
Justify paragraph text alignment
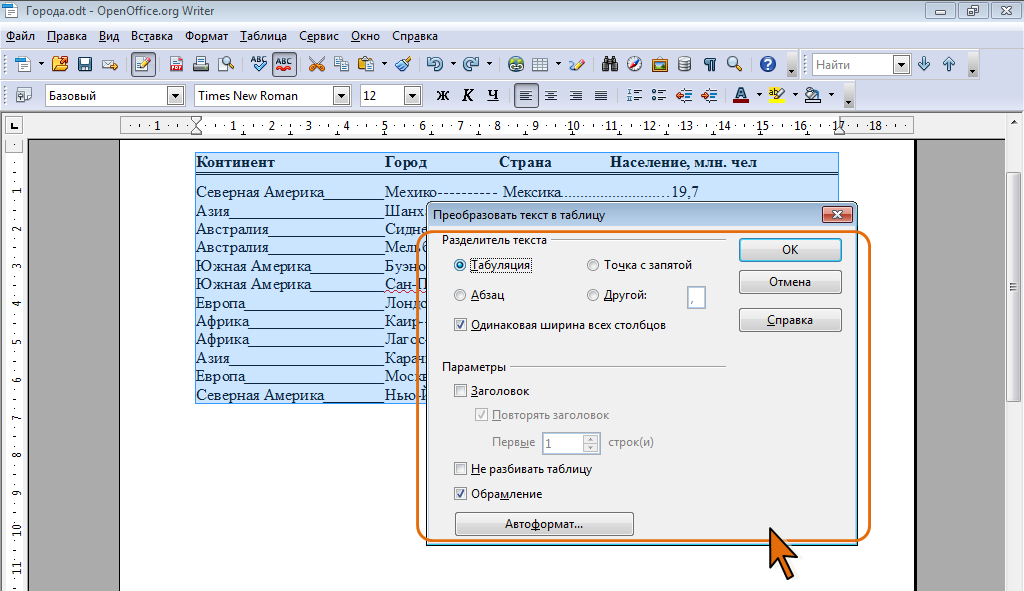pyautogui.click(x=601, y=96)
